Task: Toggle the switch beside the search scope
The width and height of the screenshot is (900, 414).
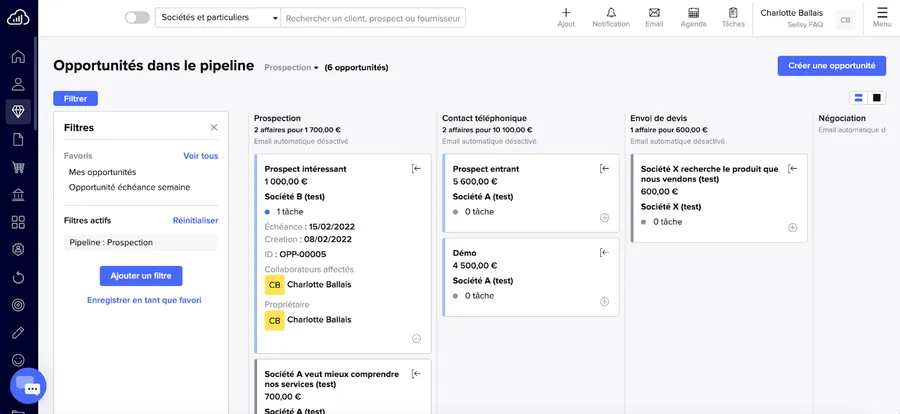Action: [x=137, y=18]
